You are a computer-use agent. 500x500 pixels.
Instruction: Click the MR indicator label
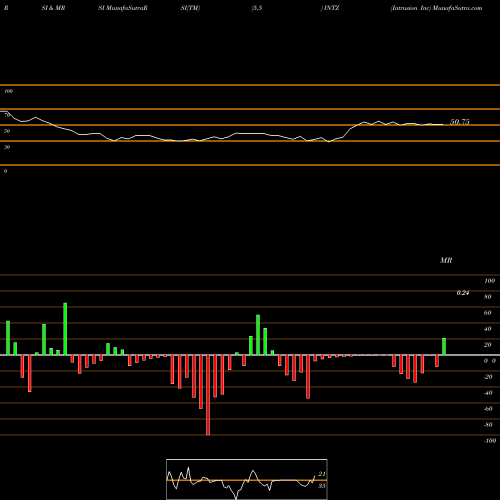(x=446, y=260)
